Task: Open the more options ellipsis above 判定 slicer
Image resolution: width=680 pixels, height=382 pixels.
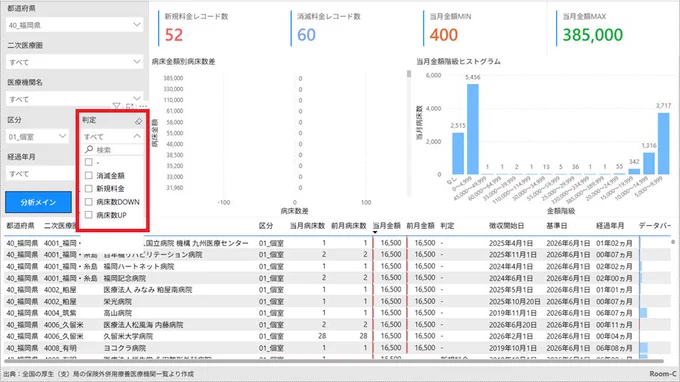Action: pyautogui.click(x=143, y=106)
